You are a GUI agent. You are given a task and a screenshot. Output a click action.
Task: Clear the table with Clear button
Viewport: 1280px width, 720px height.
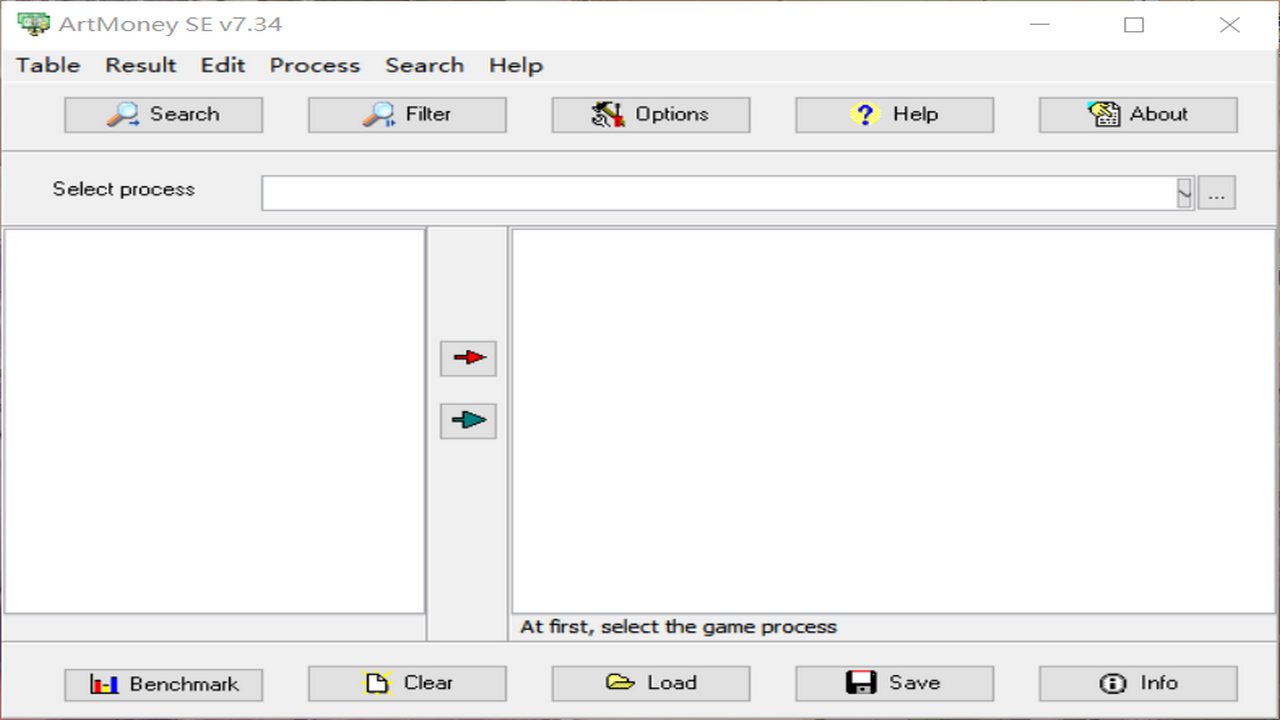coord(407,684)
